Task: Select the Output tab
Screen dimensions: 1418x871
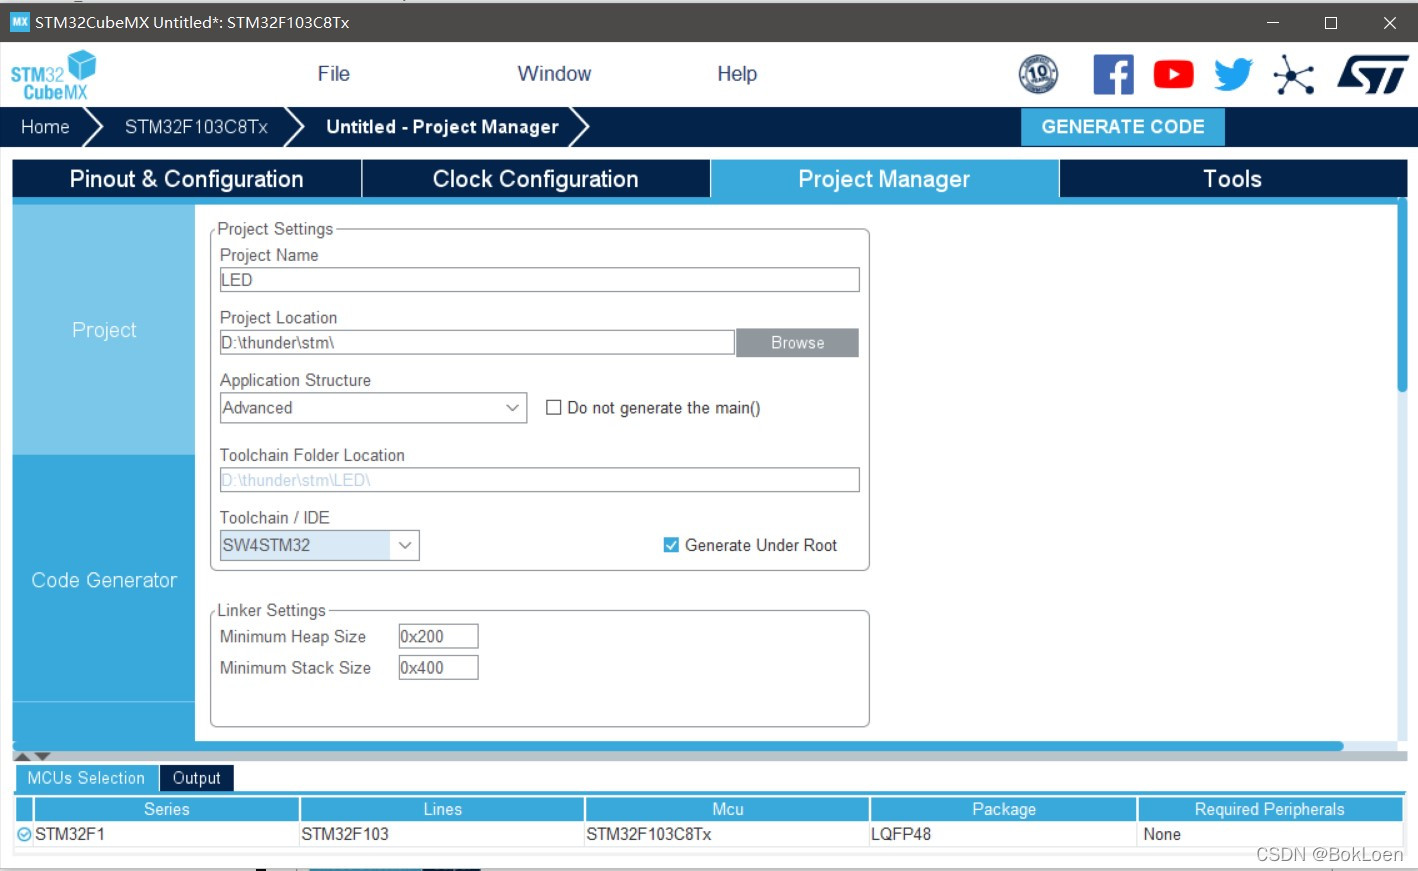Action: (x=196, y=778)
